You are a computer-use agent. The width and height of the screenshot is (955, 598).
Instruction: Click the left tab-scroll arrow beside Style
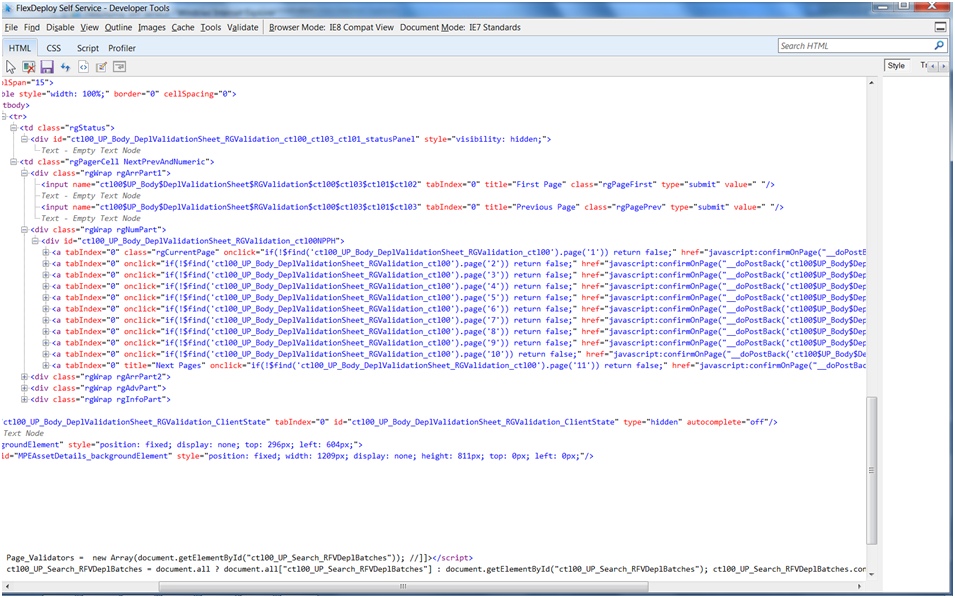pos(933,66)
